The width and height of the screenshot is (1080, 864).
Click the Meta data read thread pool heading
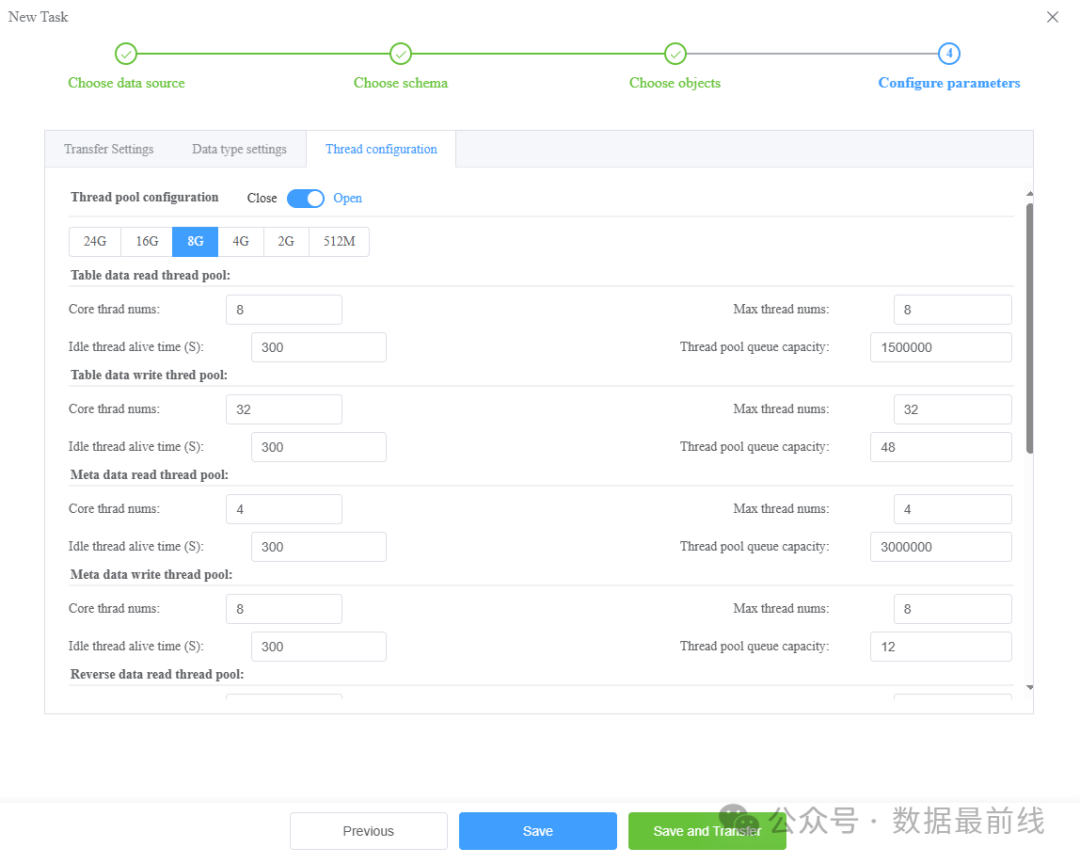pos(149,475)
